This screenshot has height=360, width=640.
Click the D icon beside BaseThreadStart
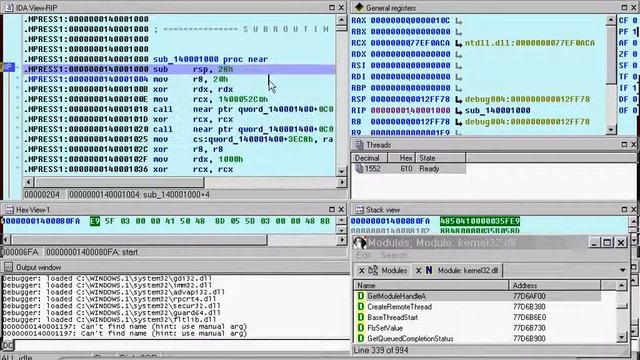click(x=360, y=317)
